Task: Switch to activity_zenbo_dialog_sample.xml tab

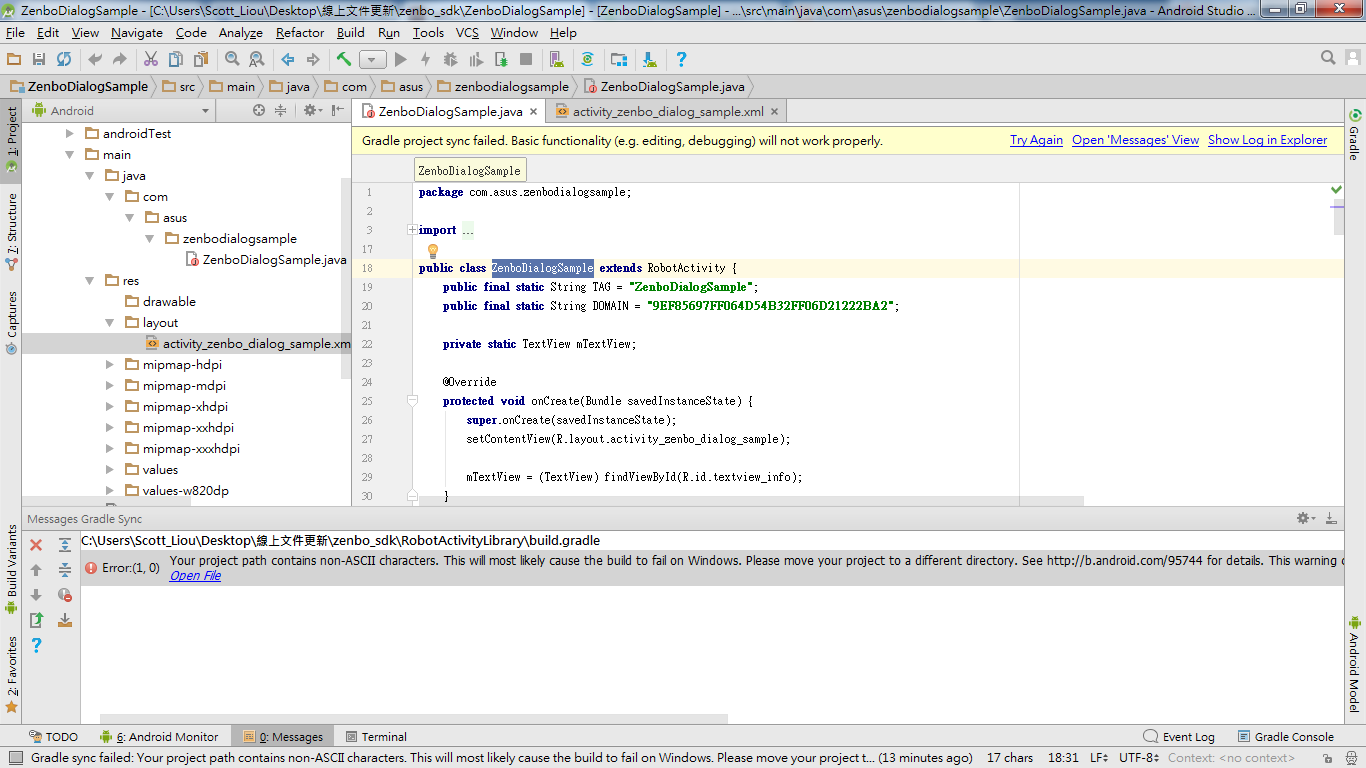Action: [668, 112]
